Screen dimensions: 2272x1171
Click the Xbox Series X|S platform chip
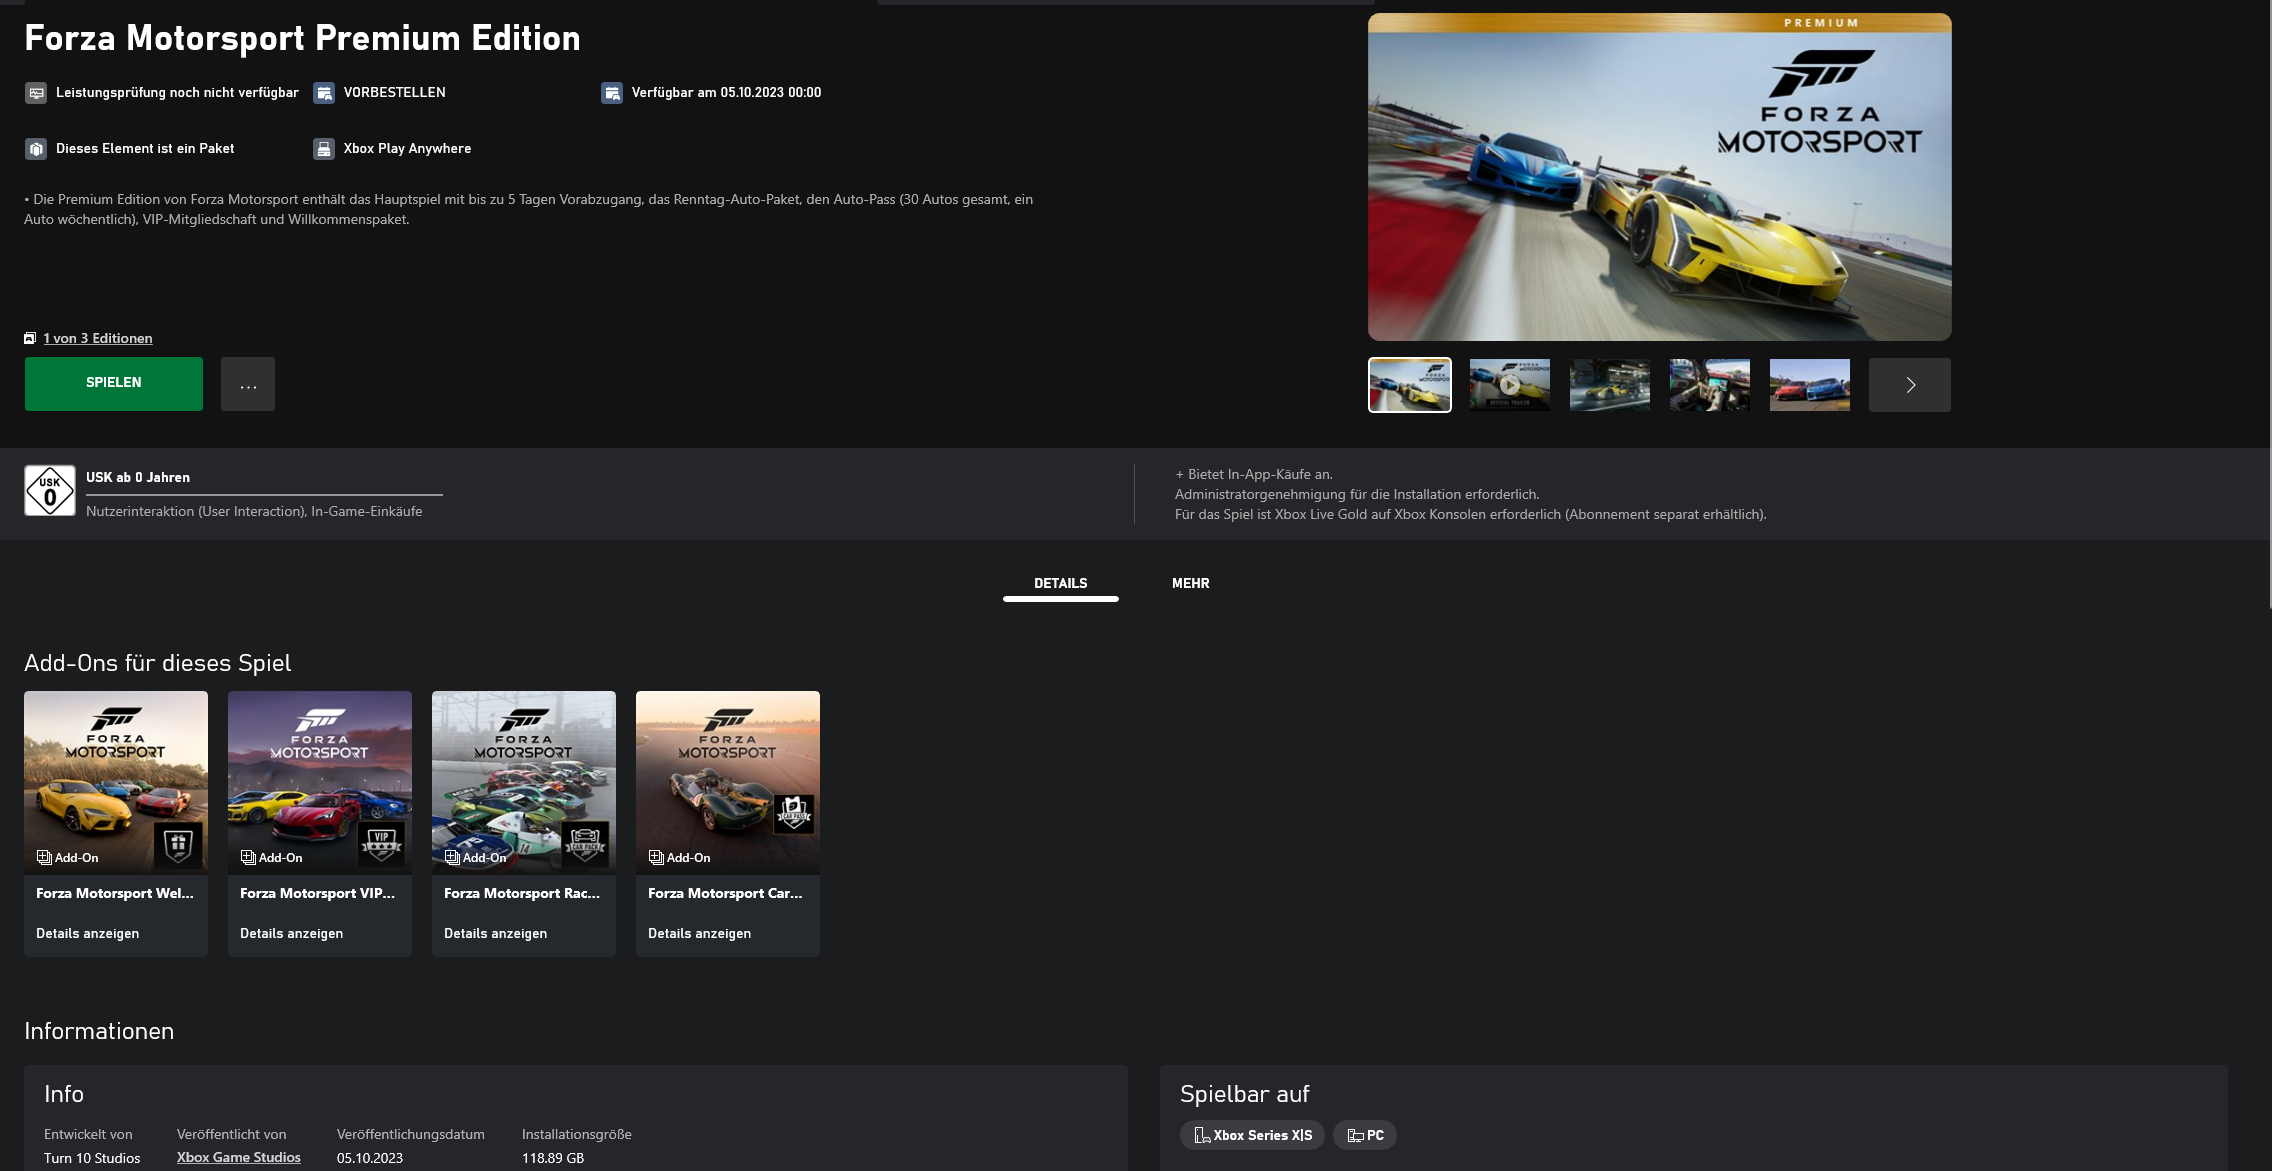[1252, 1135]
